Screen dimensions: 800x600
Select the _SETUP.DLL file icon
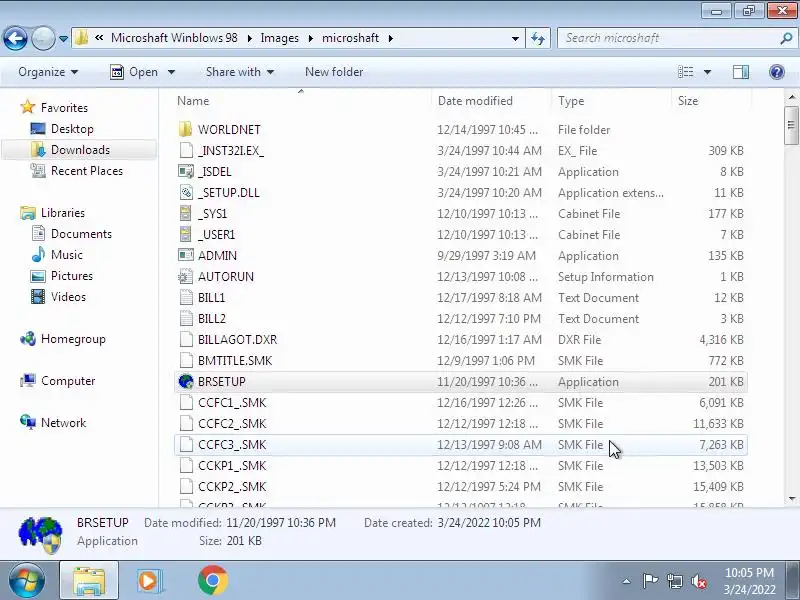click(x=186, y=192)
